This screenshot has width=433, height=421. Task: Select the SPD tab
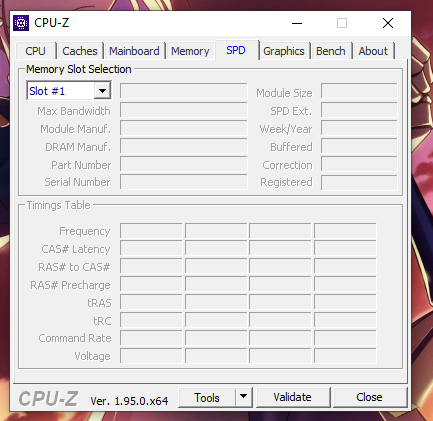pos(236,50)
